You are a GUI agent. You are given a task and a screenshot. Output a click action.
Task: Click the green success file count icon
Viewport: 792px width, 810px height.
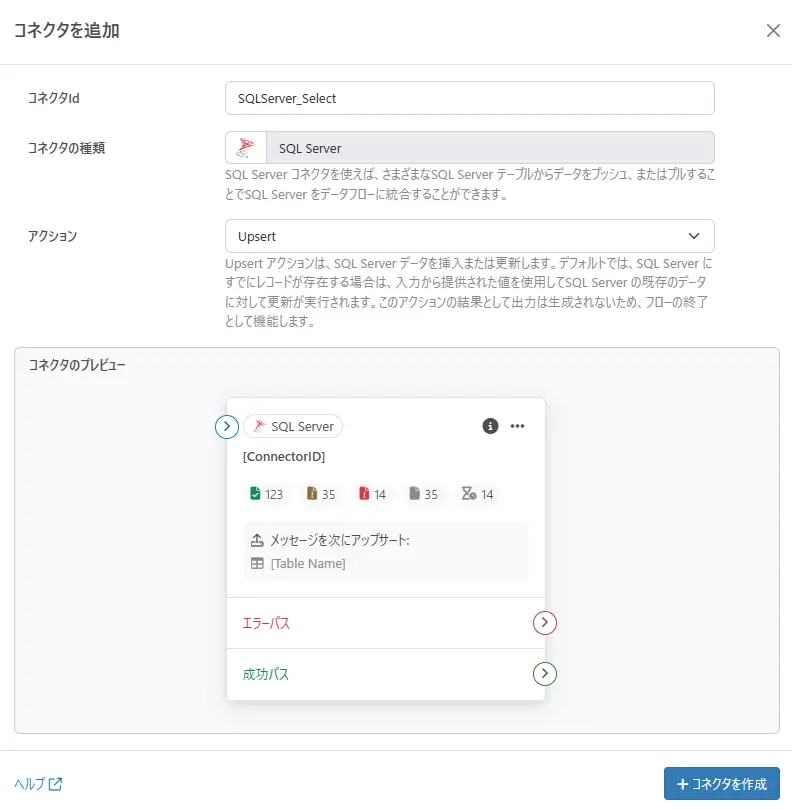click(255, 494)
